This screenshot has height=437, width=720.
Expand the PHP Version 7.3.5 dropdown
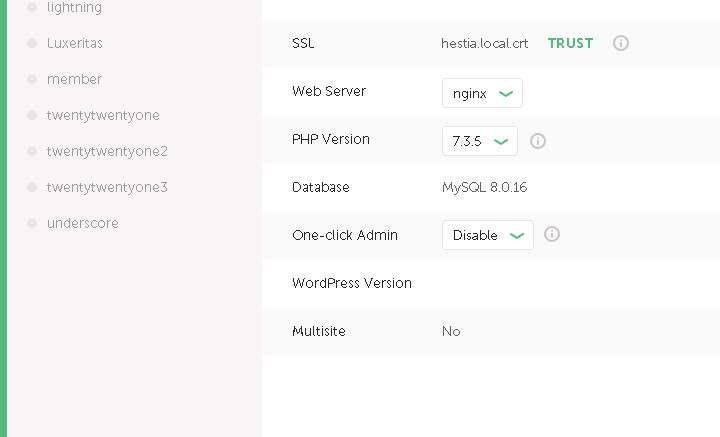click(480, 141)
